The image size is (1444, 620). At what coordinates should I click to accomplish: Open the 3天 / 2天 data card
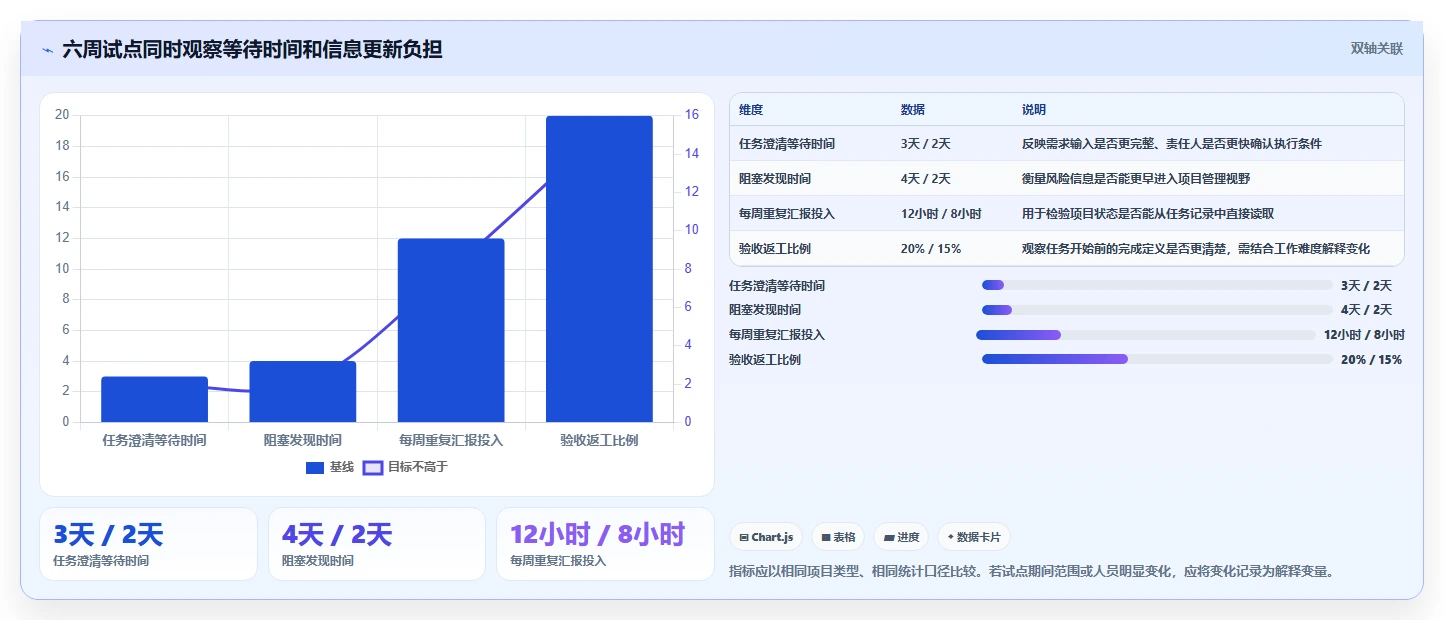click(x=148, y=544)
